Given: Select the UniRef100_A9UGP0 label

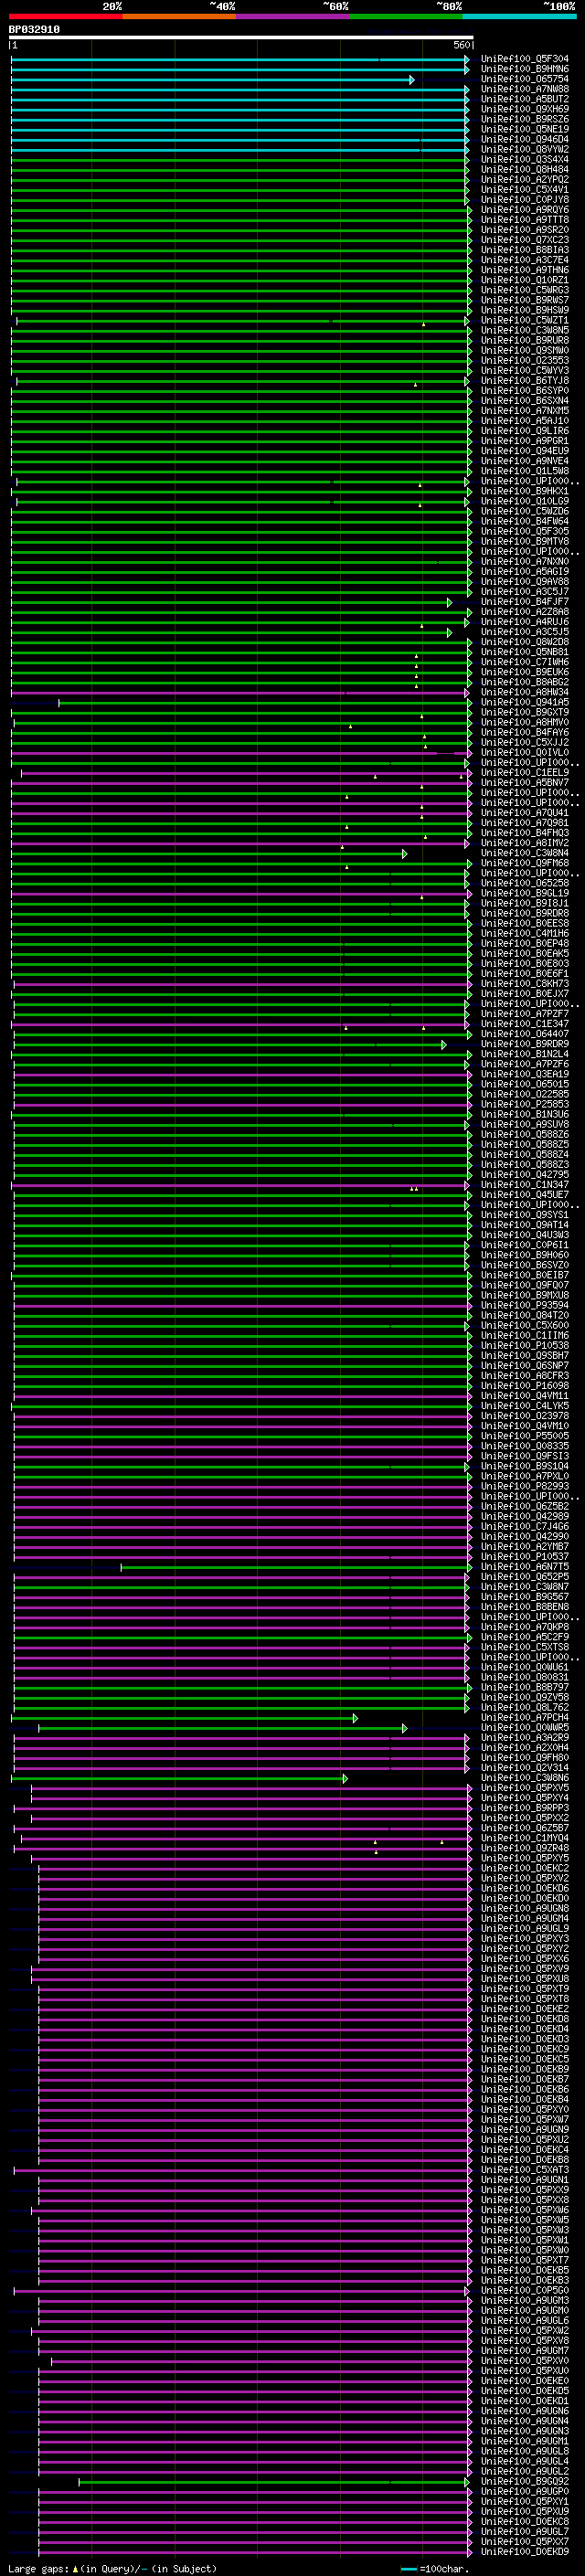Looking at the screenshot, I should pos(525,2491).
